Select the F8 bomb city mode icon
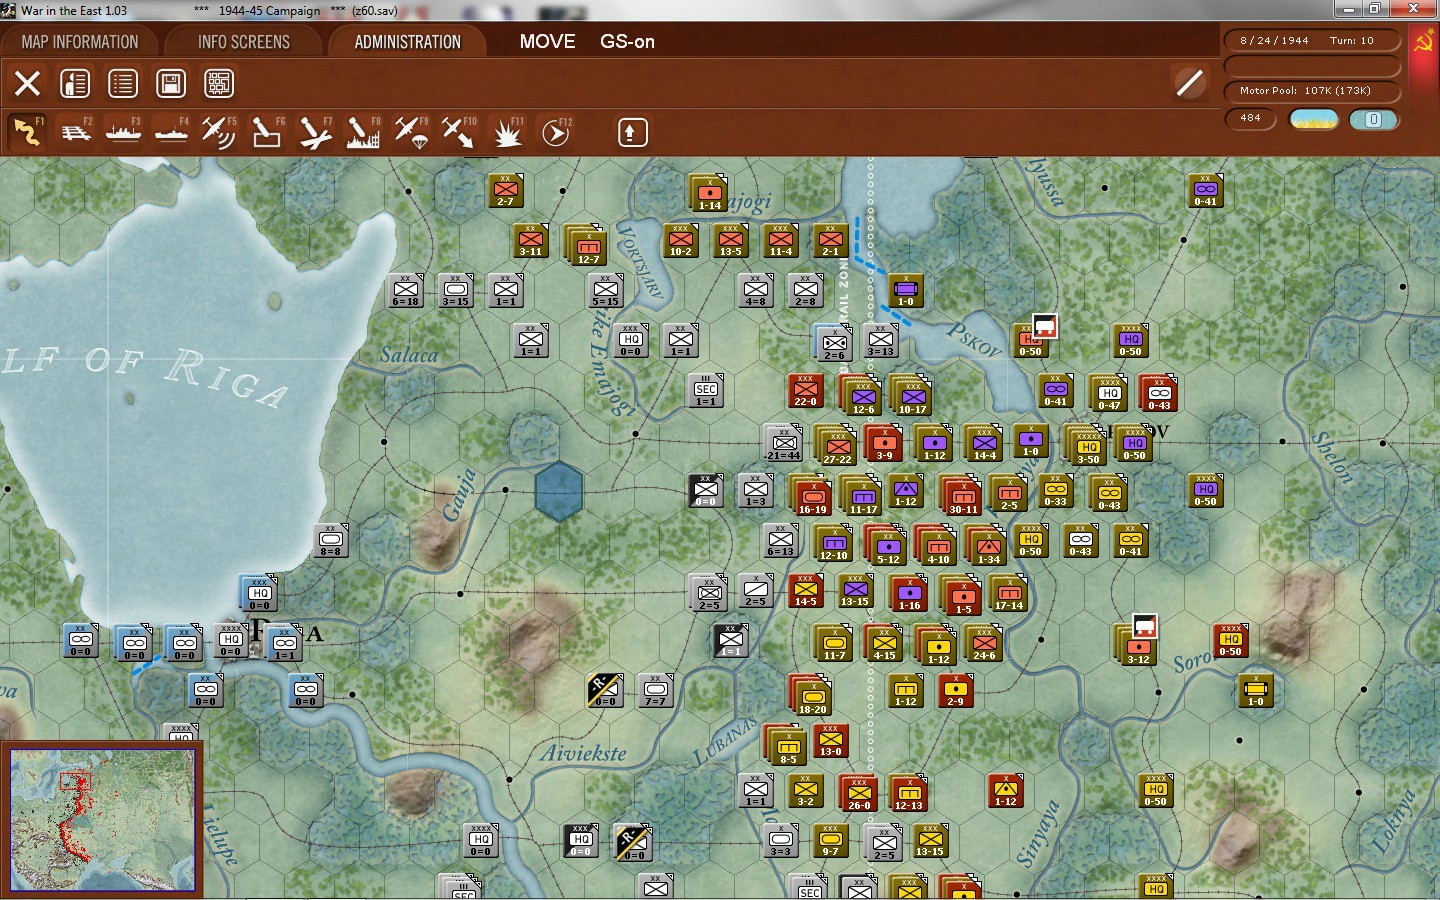The height and width of the screenshot is (900, 1440). [x=363, y=132]
